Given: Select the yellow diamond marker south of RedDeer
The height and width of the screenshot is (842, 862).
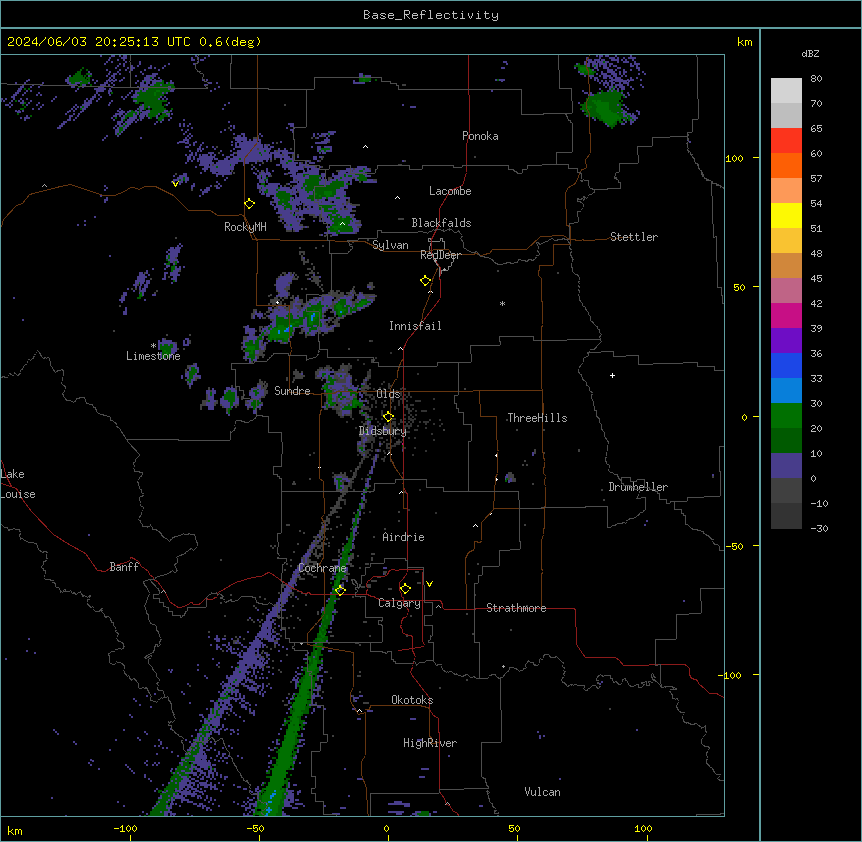Looking at the screenshot, I should 426,281.
